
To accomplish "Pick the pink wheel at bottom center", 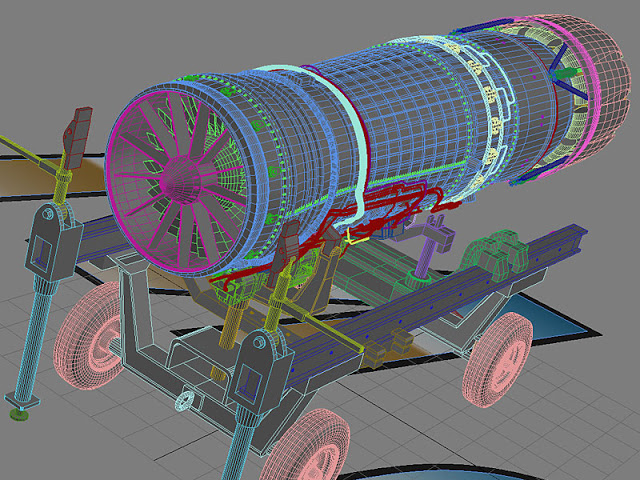I will 306,447.
